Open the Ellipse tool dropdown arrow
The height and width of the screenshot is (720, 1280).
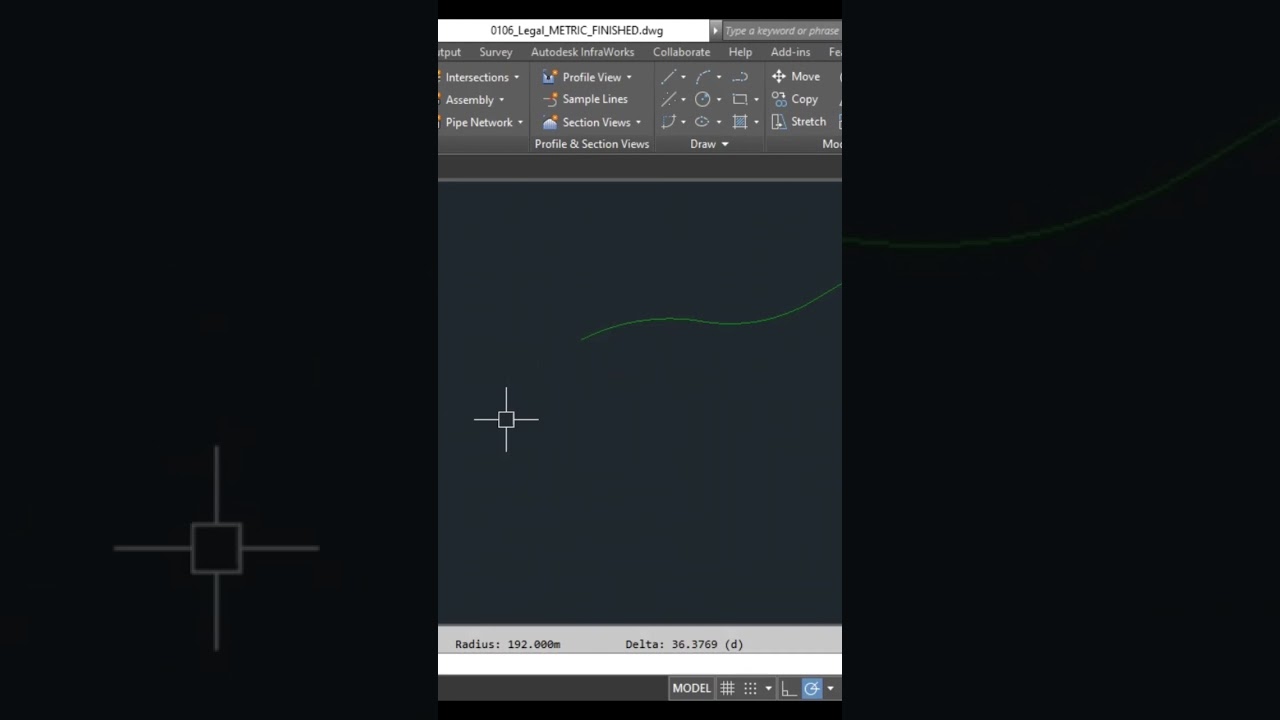coord(719,122)
